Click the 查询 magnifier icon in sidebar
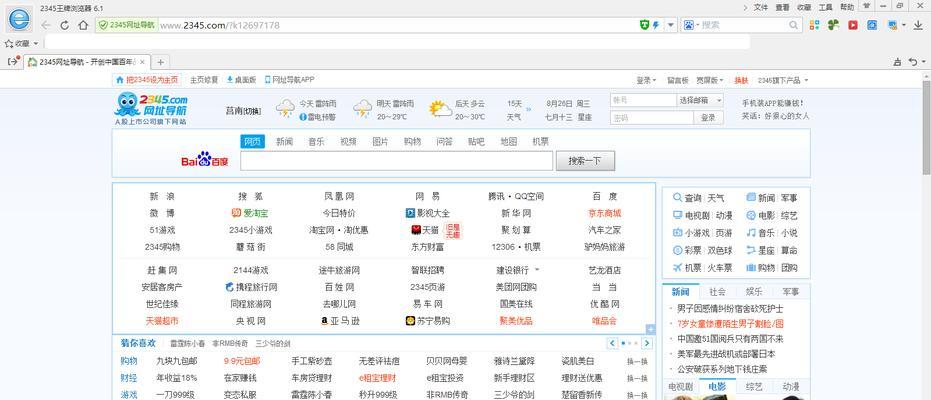This screenshot has width=931, height=400. [x=677, y=198]
